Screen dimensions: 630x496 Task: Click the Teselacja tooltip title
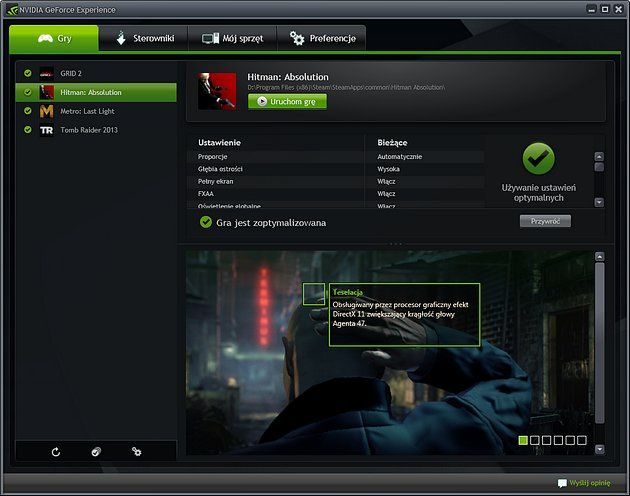click(x=348, y=292)
